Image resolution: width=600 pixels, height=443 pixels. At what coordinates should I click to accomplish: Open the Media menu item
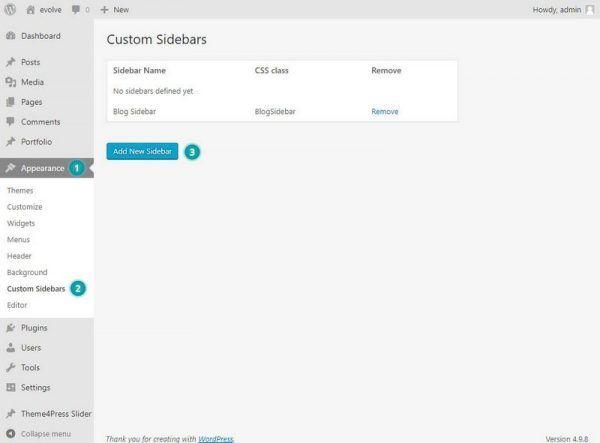click(x=32, y=82)
